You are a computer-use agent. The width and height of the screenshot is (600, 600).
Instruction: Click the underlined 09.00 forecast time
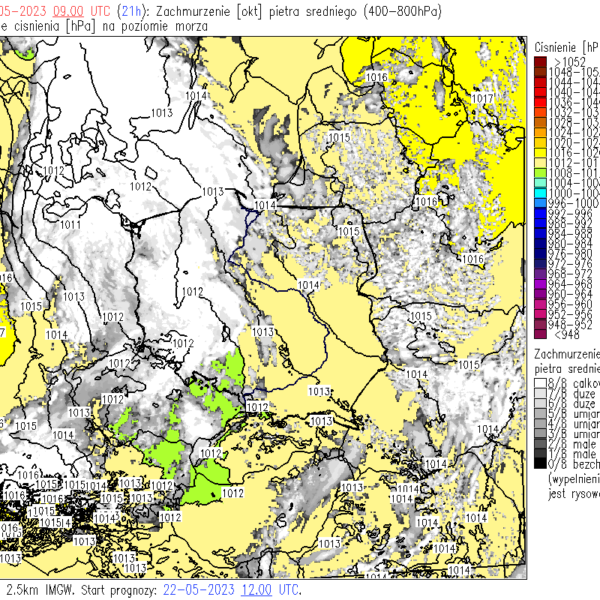click(x=69, y=10)
